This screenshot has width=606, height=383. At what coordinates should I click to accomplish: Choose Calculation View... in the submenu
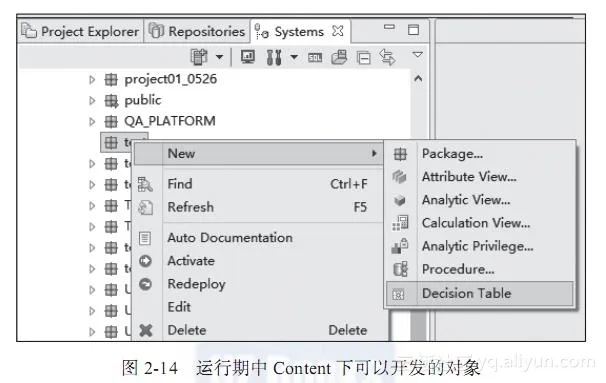(476, 223)
